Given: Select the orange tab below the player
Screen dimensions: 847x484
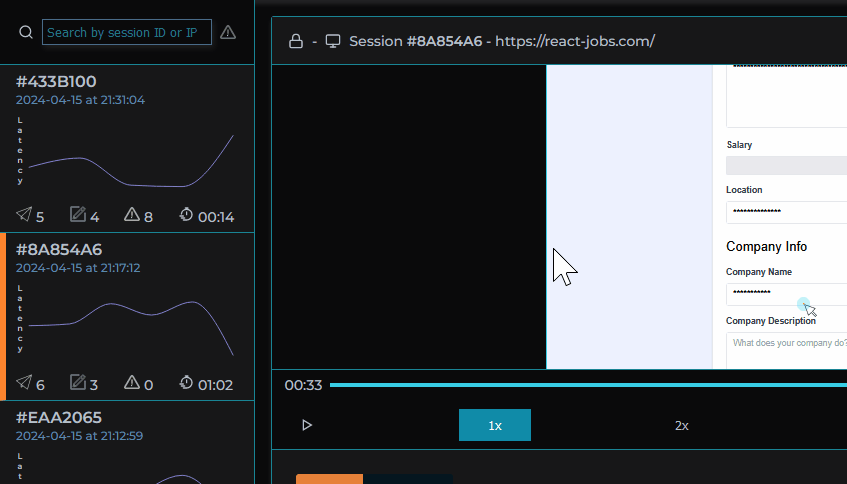Looking at the screenshot, I should click(329, 479).
